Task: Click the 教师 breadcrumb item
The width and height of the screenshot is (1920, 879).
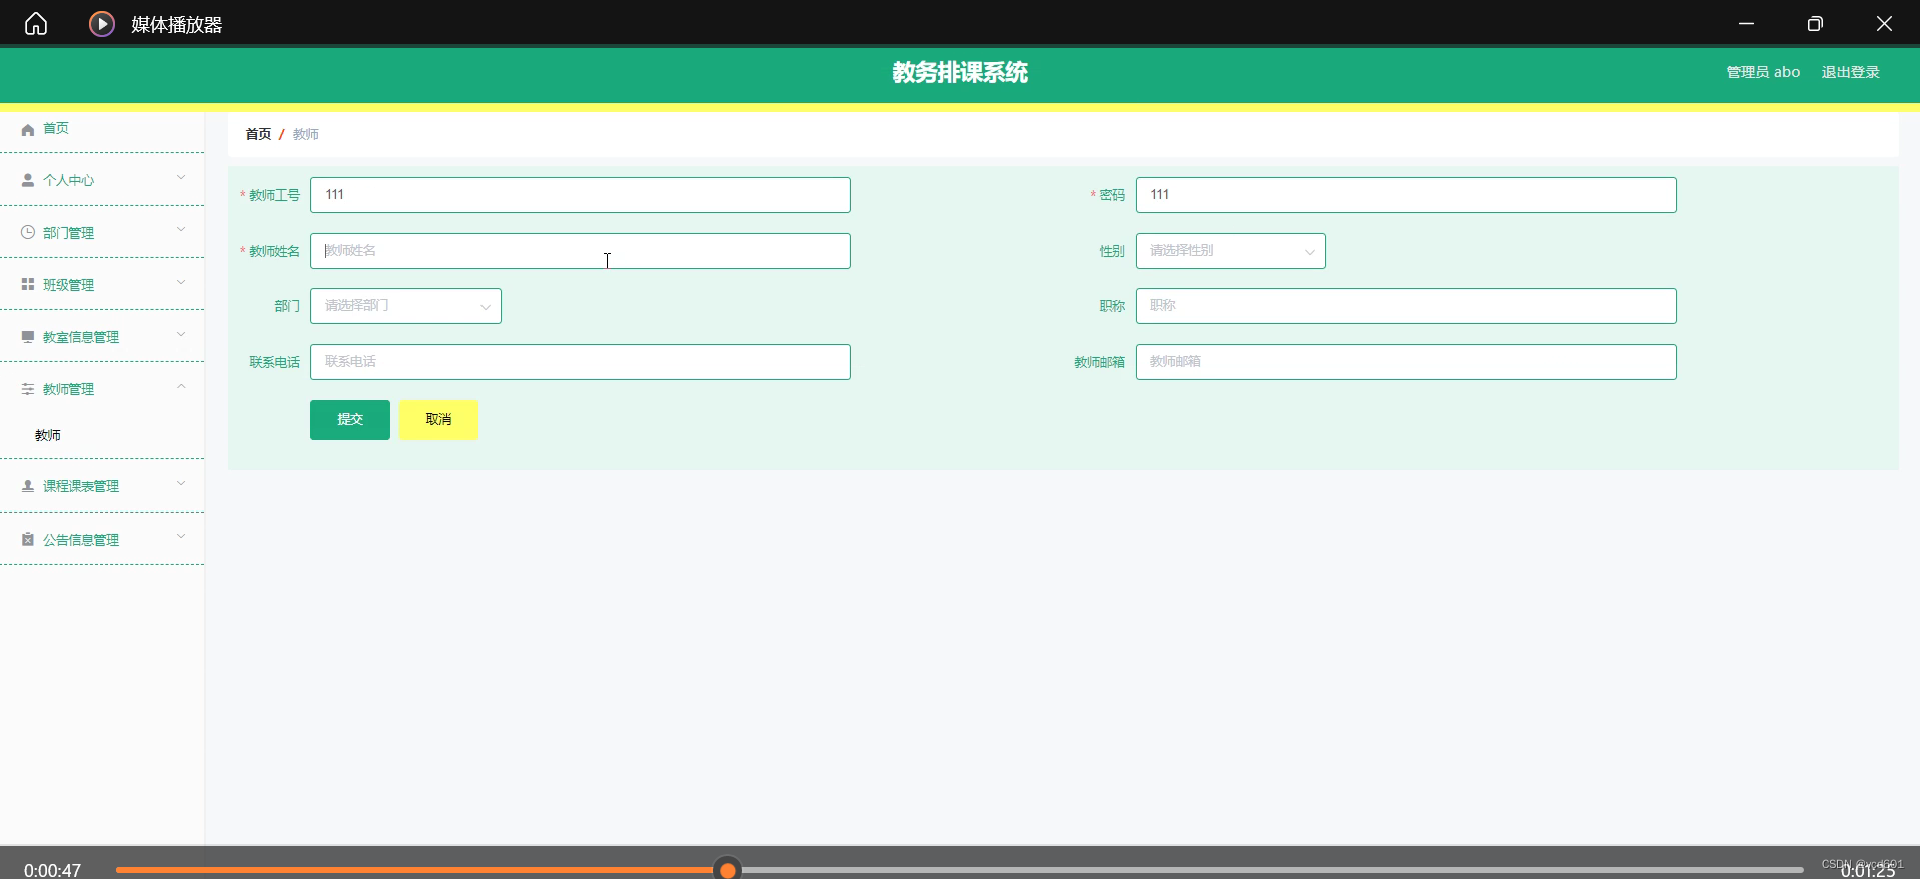Action: (306, 134)
